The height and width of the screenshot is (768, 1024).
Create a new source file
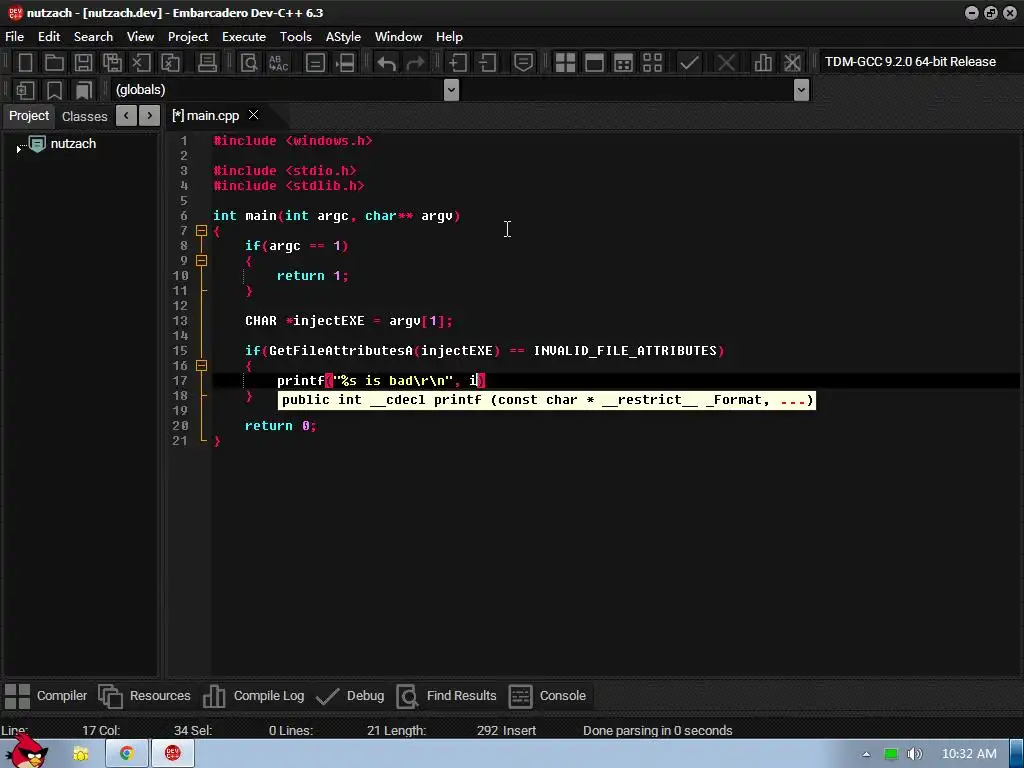tap(25, 63)
